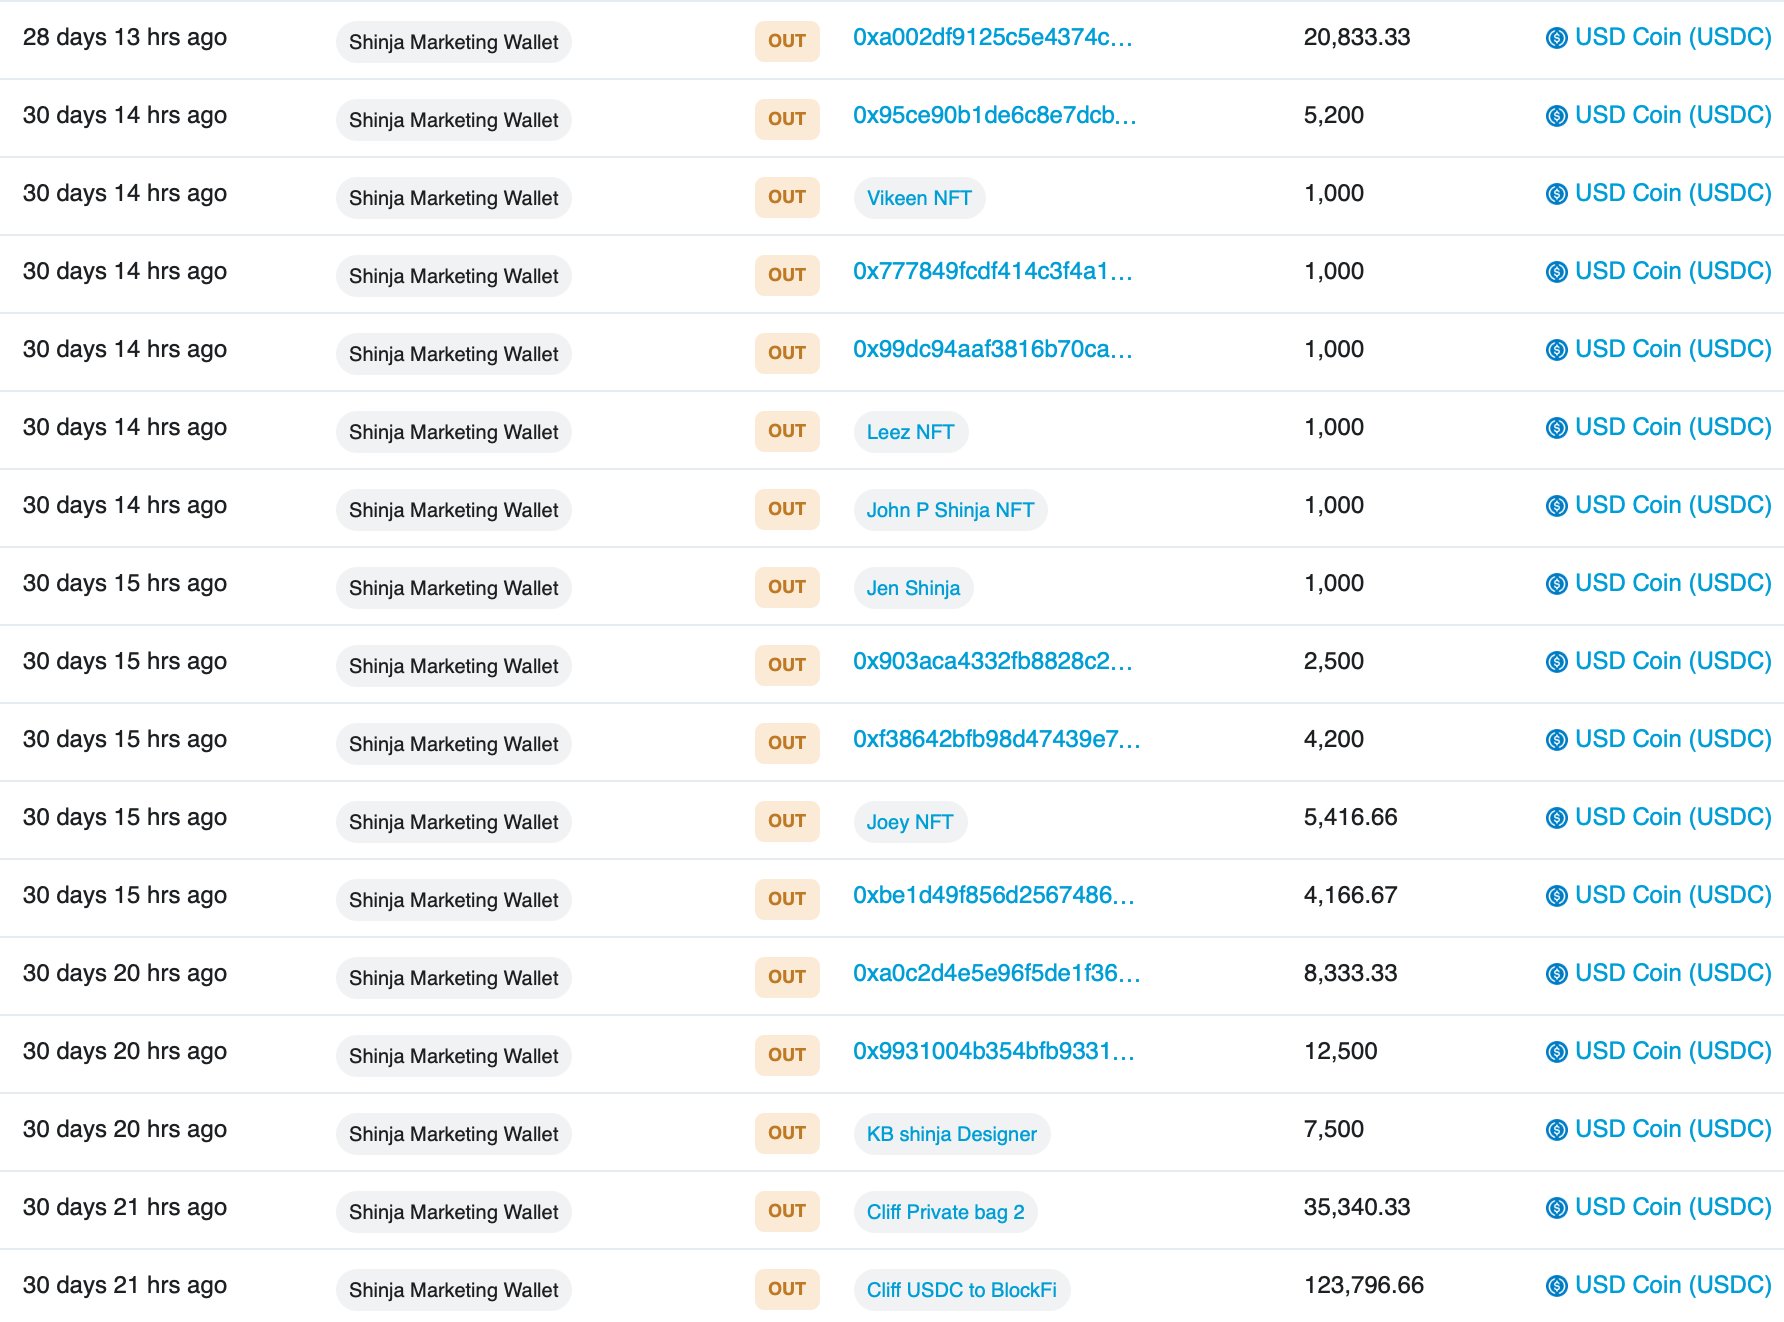Screen dimensions: 1784x1322
Task: Click the USDC coin icon beside the Vikeen NFT row
Action: click(1556, 193)
